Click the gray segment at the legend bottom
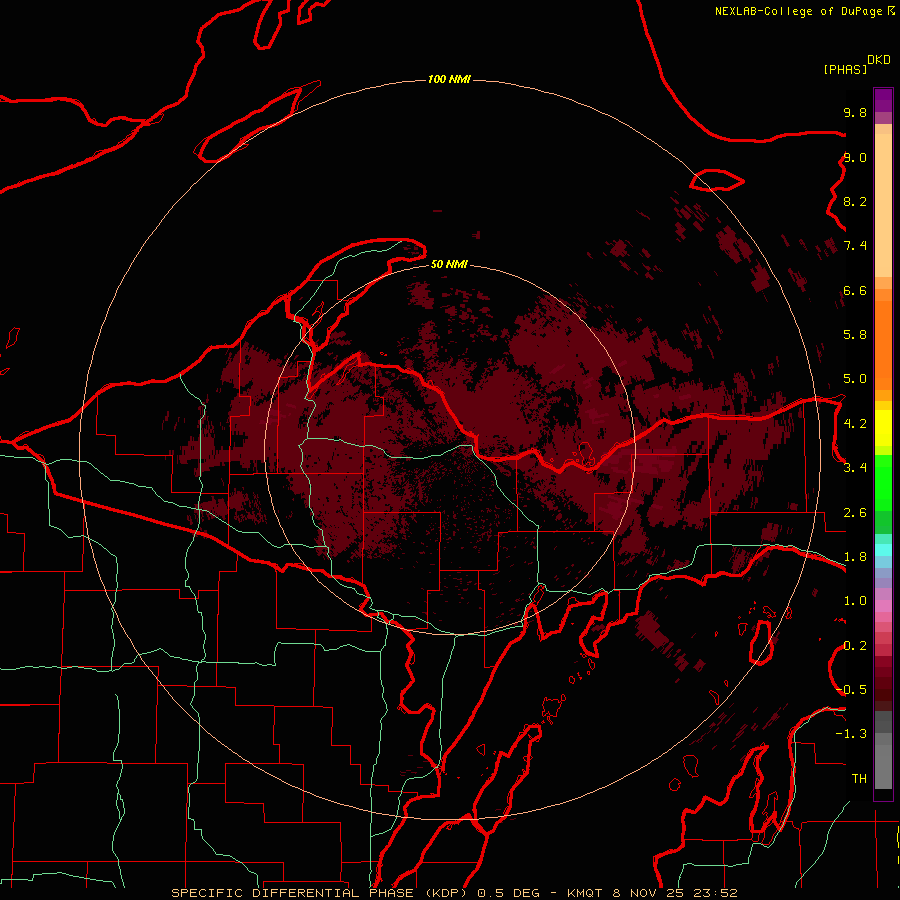 coord(883,763)
